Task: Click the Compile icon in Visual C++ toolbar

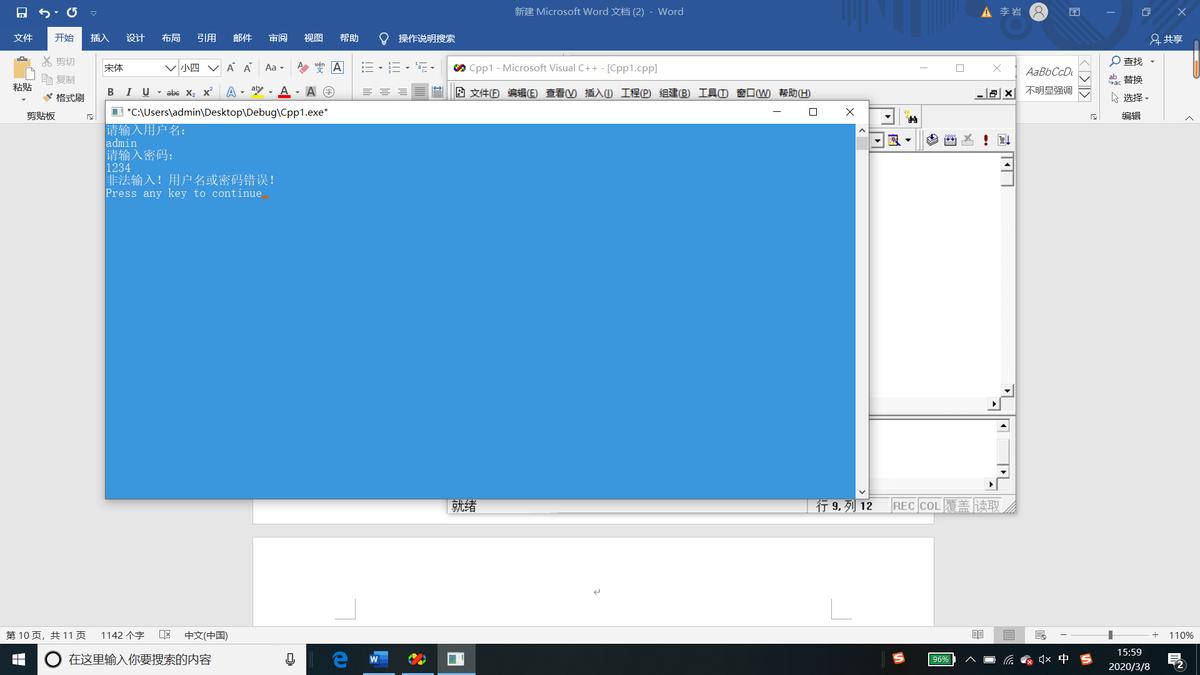Action: click(x=932, y=140)
